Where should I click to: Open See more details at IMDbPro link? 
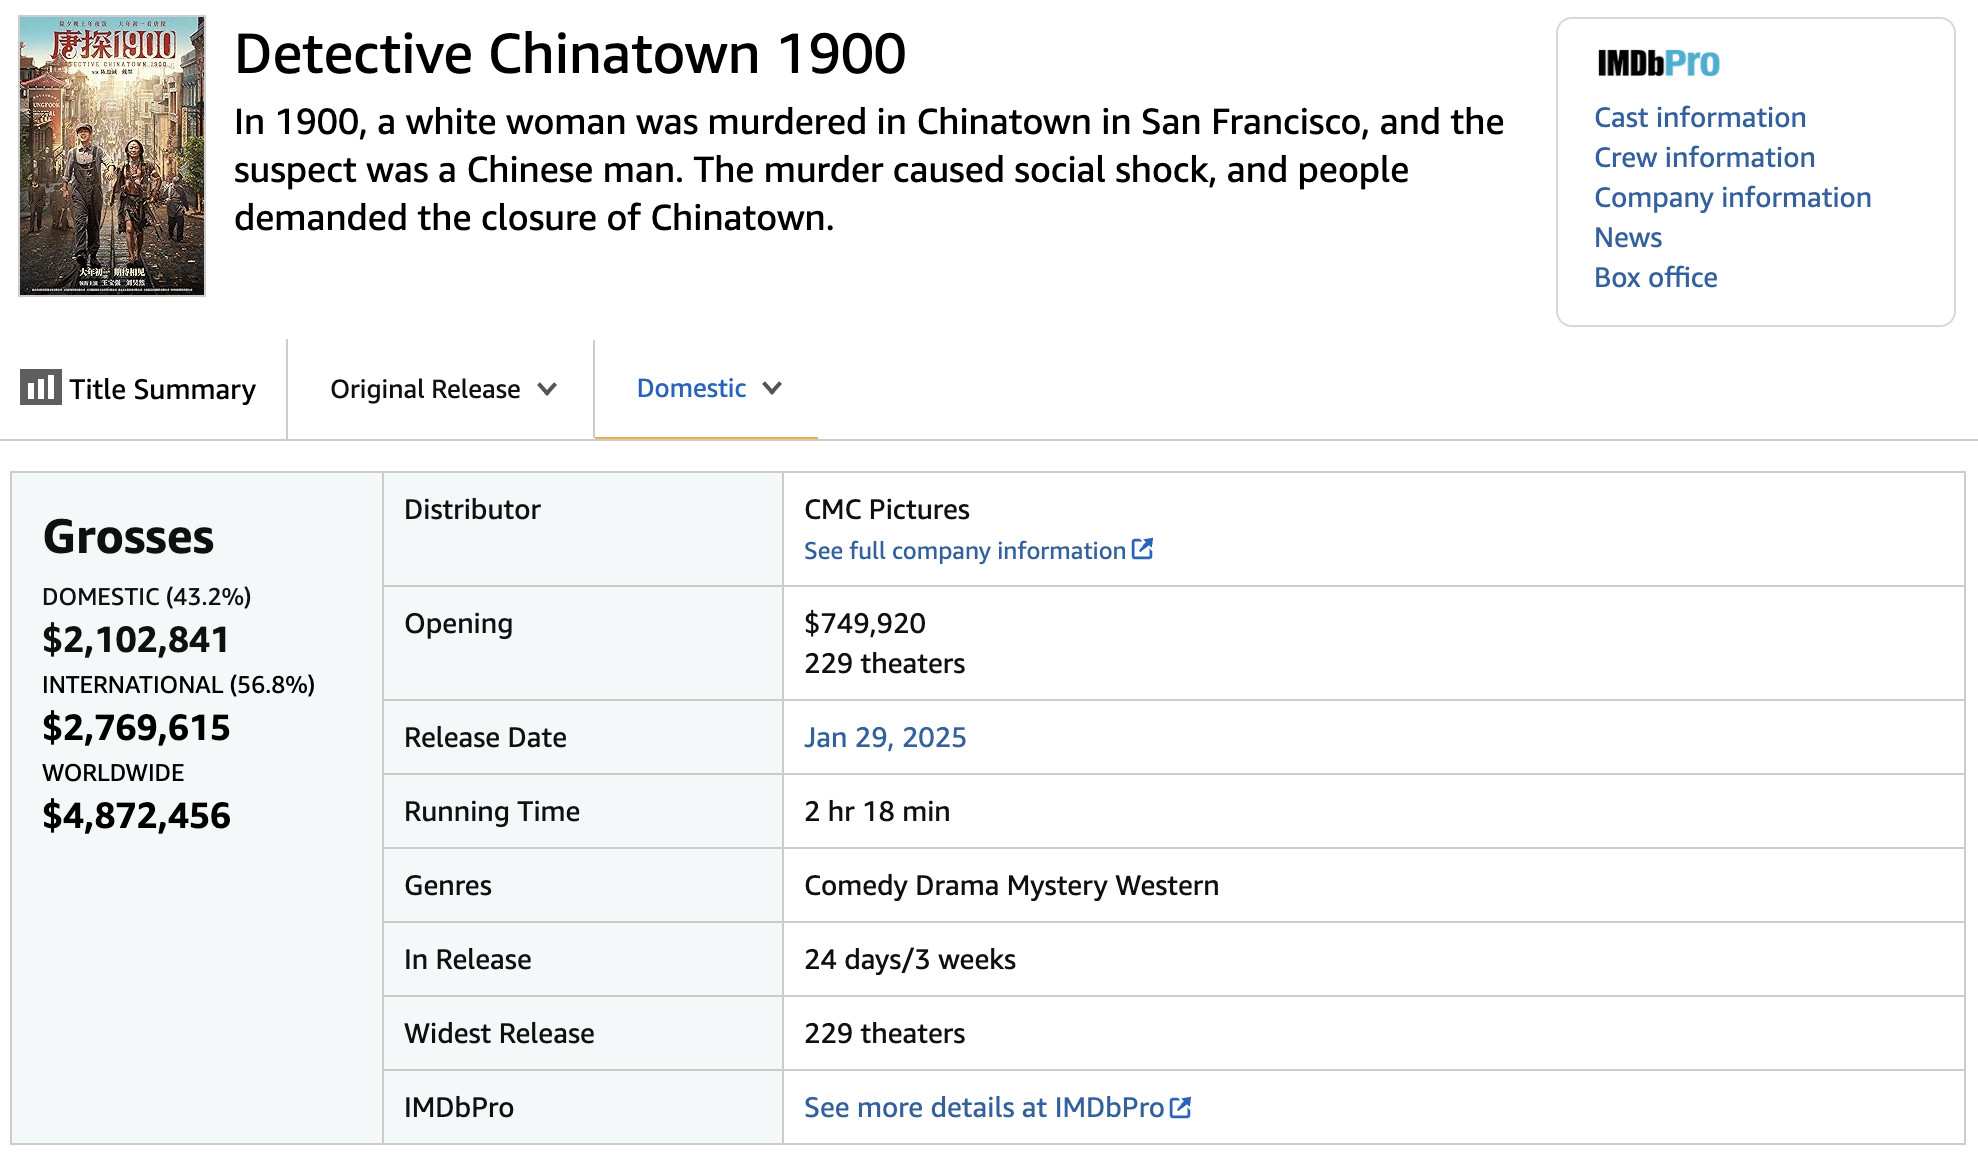pos(984,1107)
